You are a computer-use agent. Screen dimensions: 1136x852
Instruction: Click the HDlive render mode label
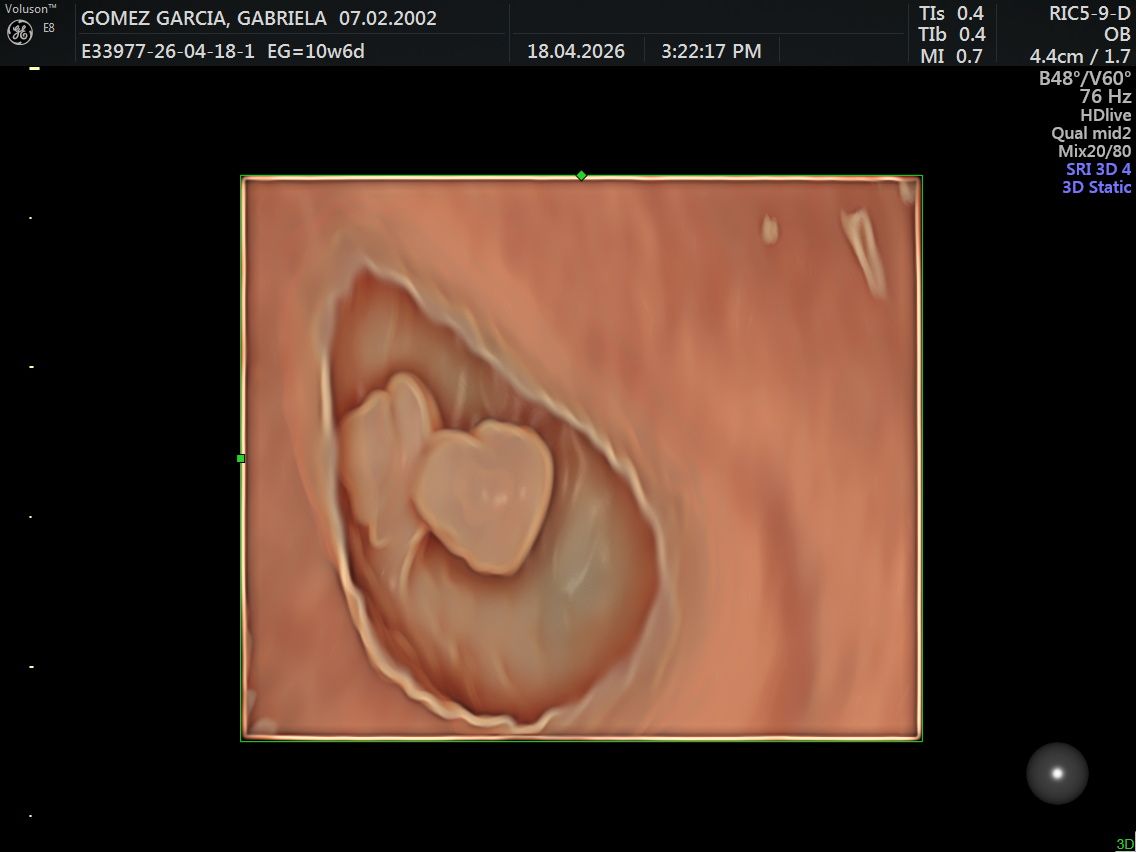[1106, 115]
